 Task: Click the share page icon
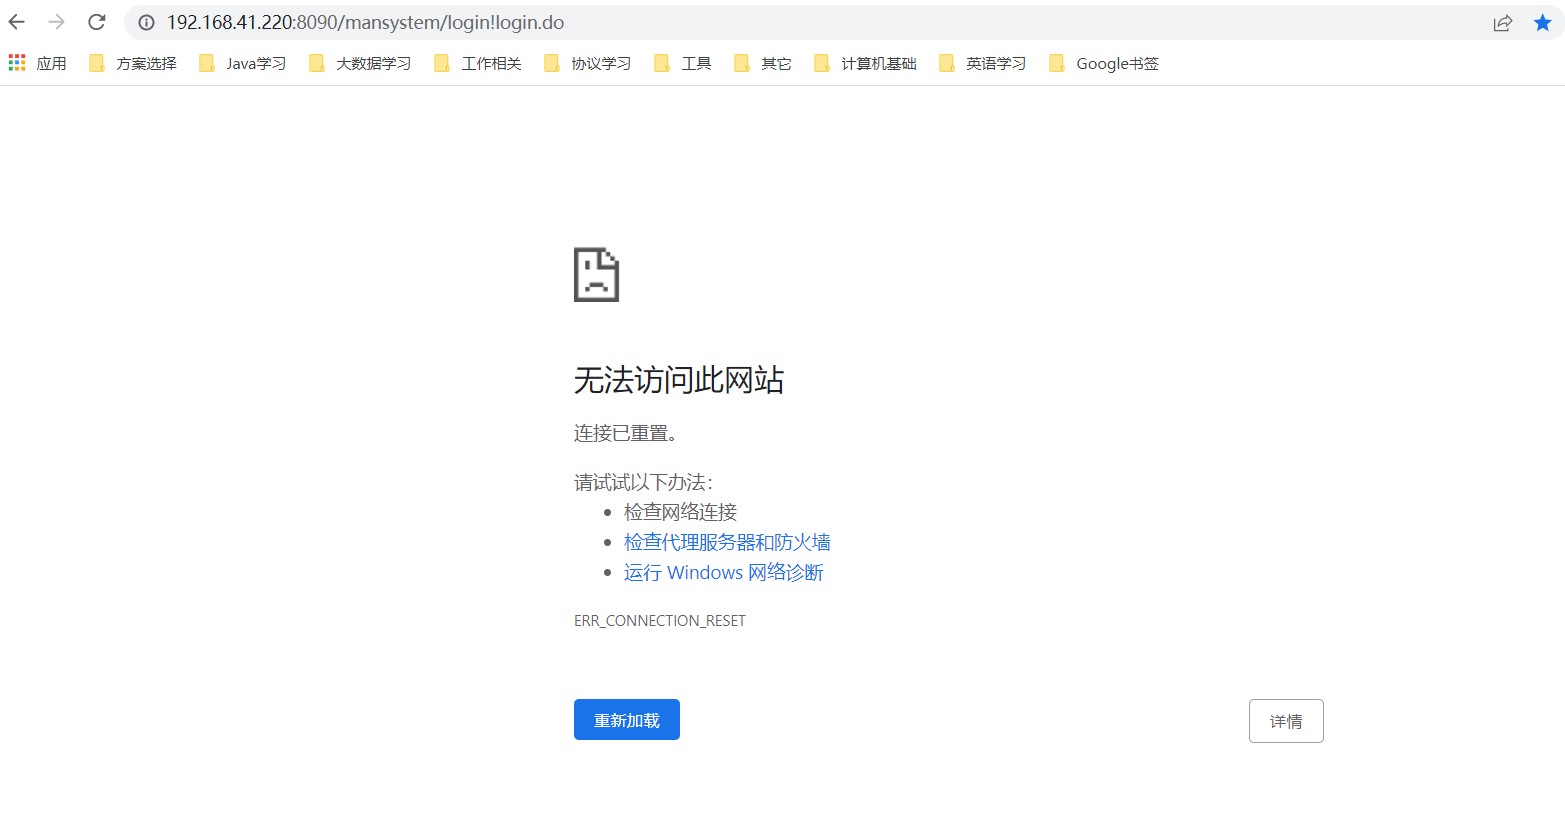1503,22
